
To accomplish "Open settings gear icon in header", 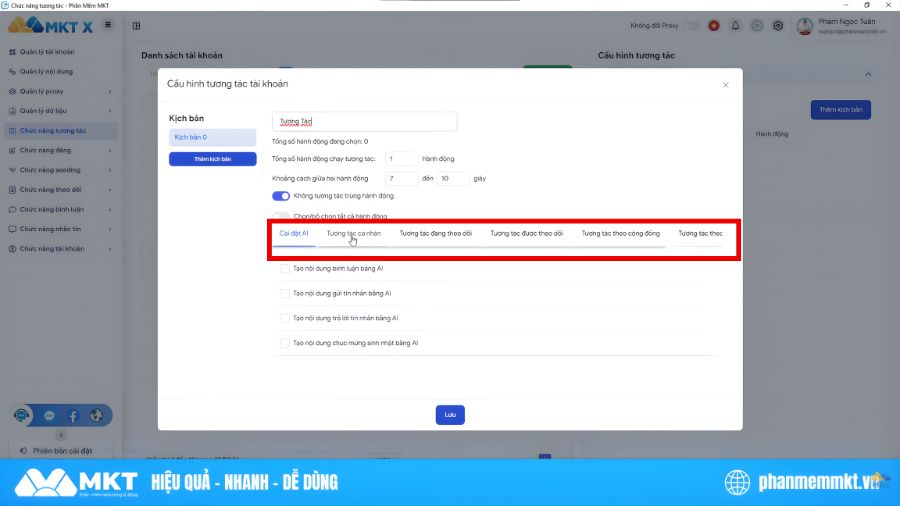I will tap(778, 26).
